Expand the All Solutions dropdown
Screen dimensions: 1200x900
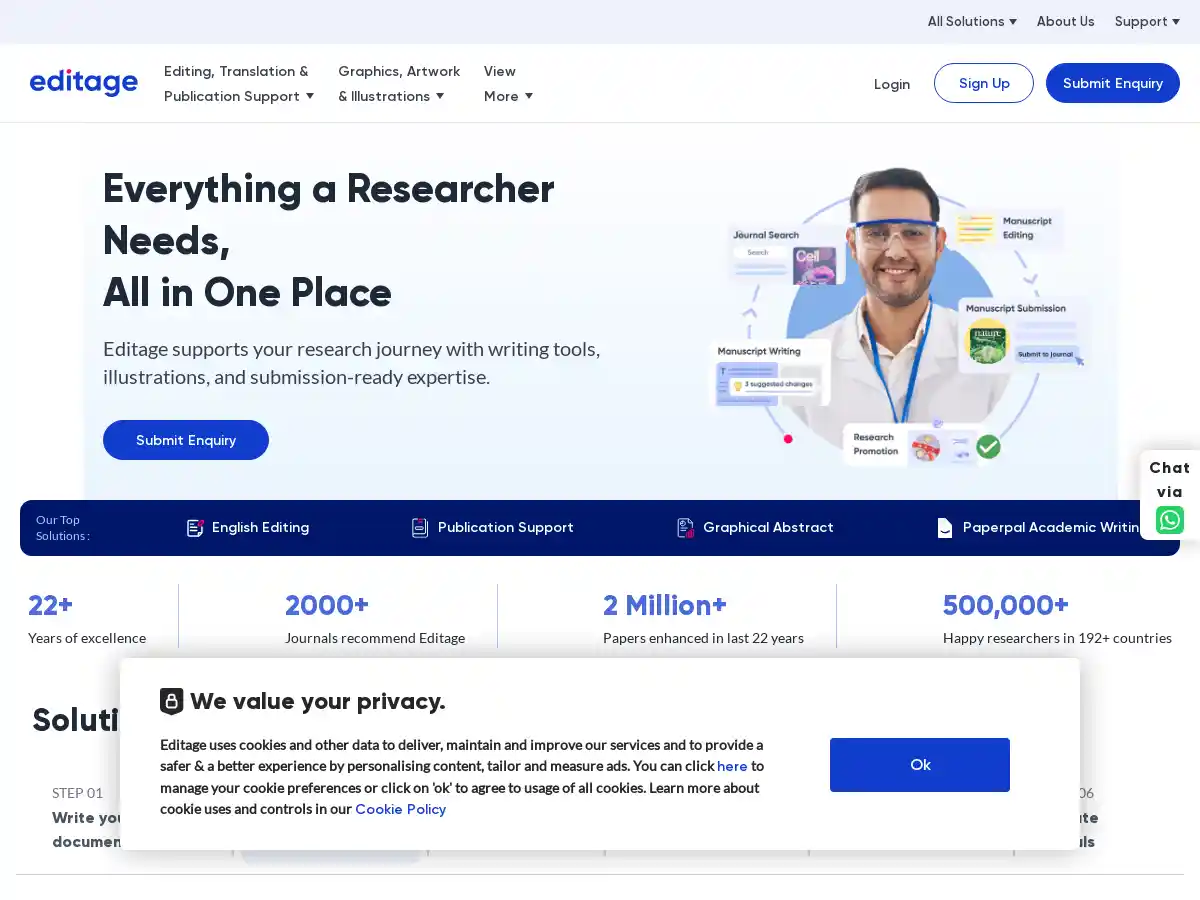pyautogui.click(x=971, y=21)
